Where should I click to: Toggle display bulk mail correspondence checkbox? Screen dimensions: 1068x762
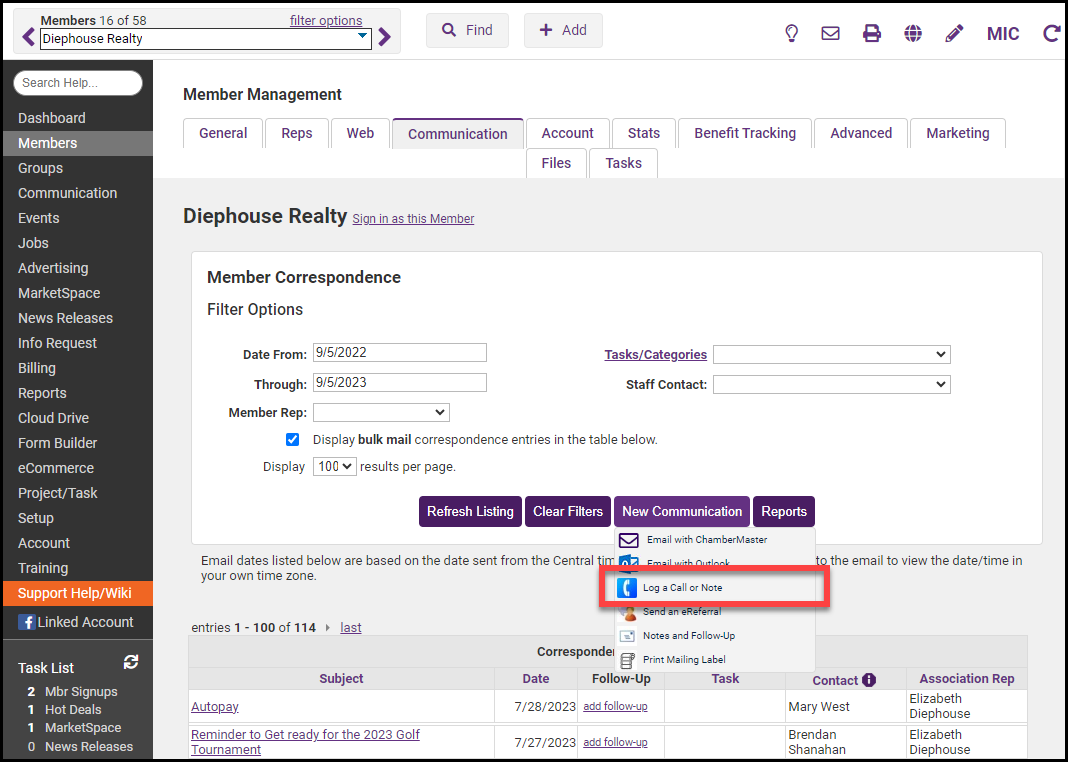[x=293, y=439]
